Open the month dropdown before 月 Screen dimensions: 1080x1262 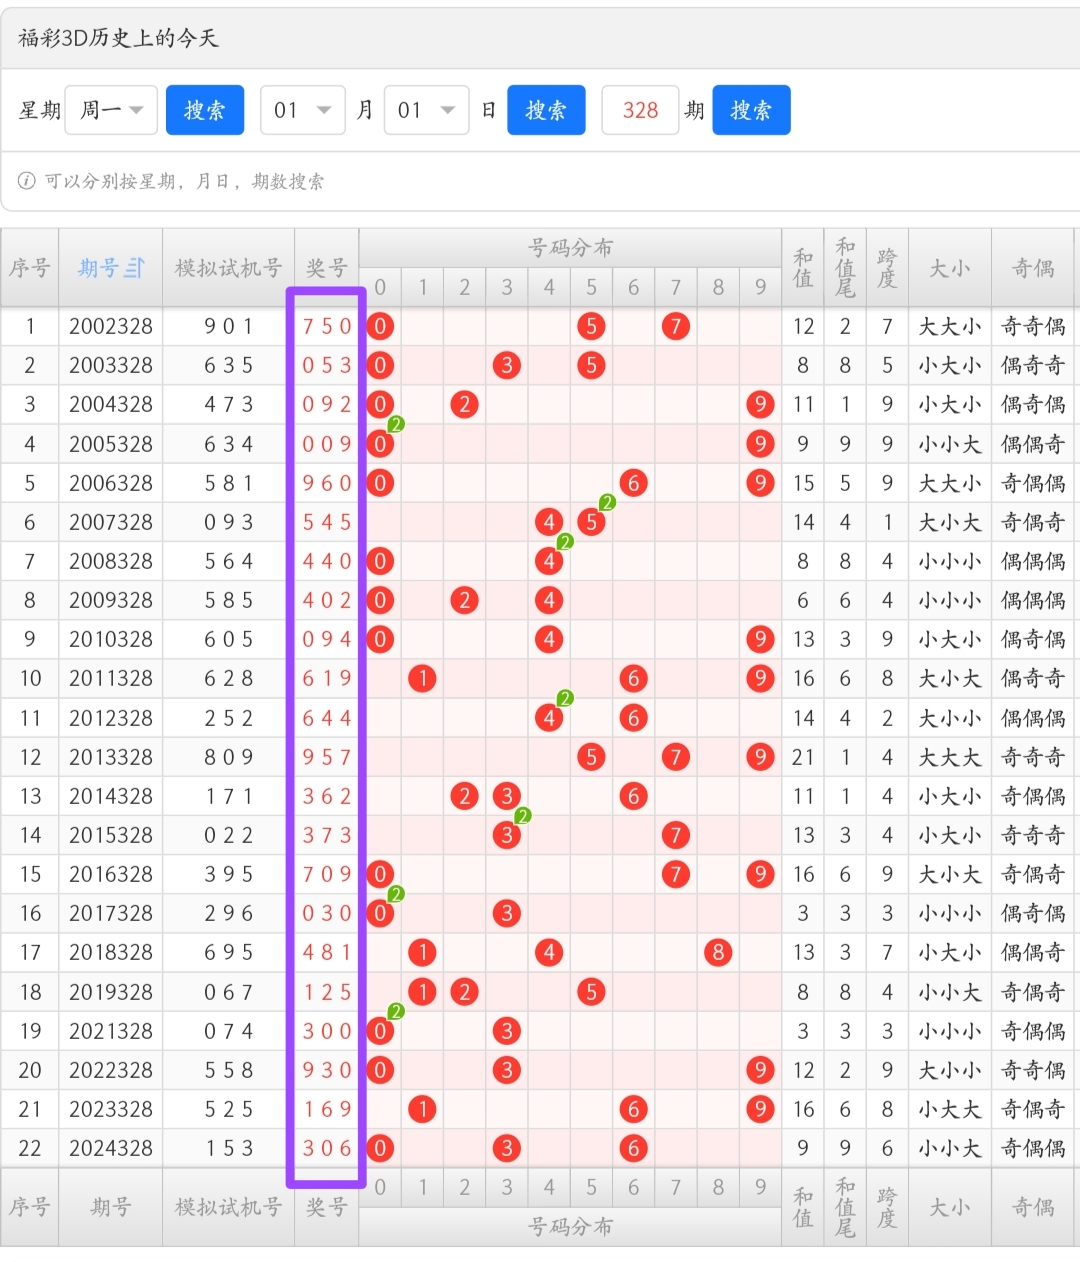[x=302, y=110]
